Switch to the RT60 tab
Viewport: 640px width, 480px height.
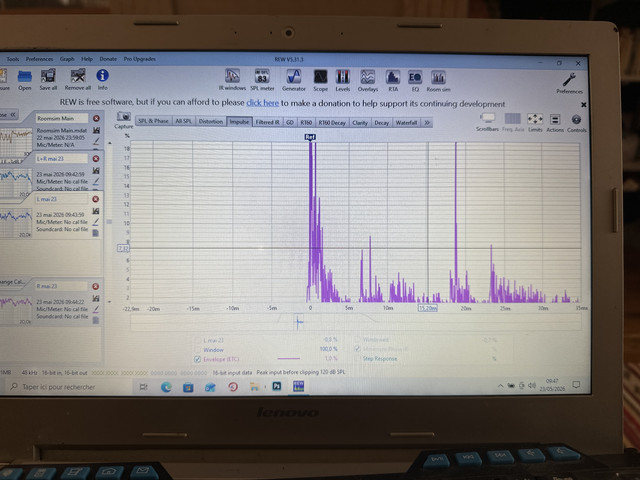(306, 122)
